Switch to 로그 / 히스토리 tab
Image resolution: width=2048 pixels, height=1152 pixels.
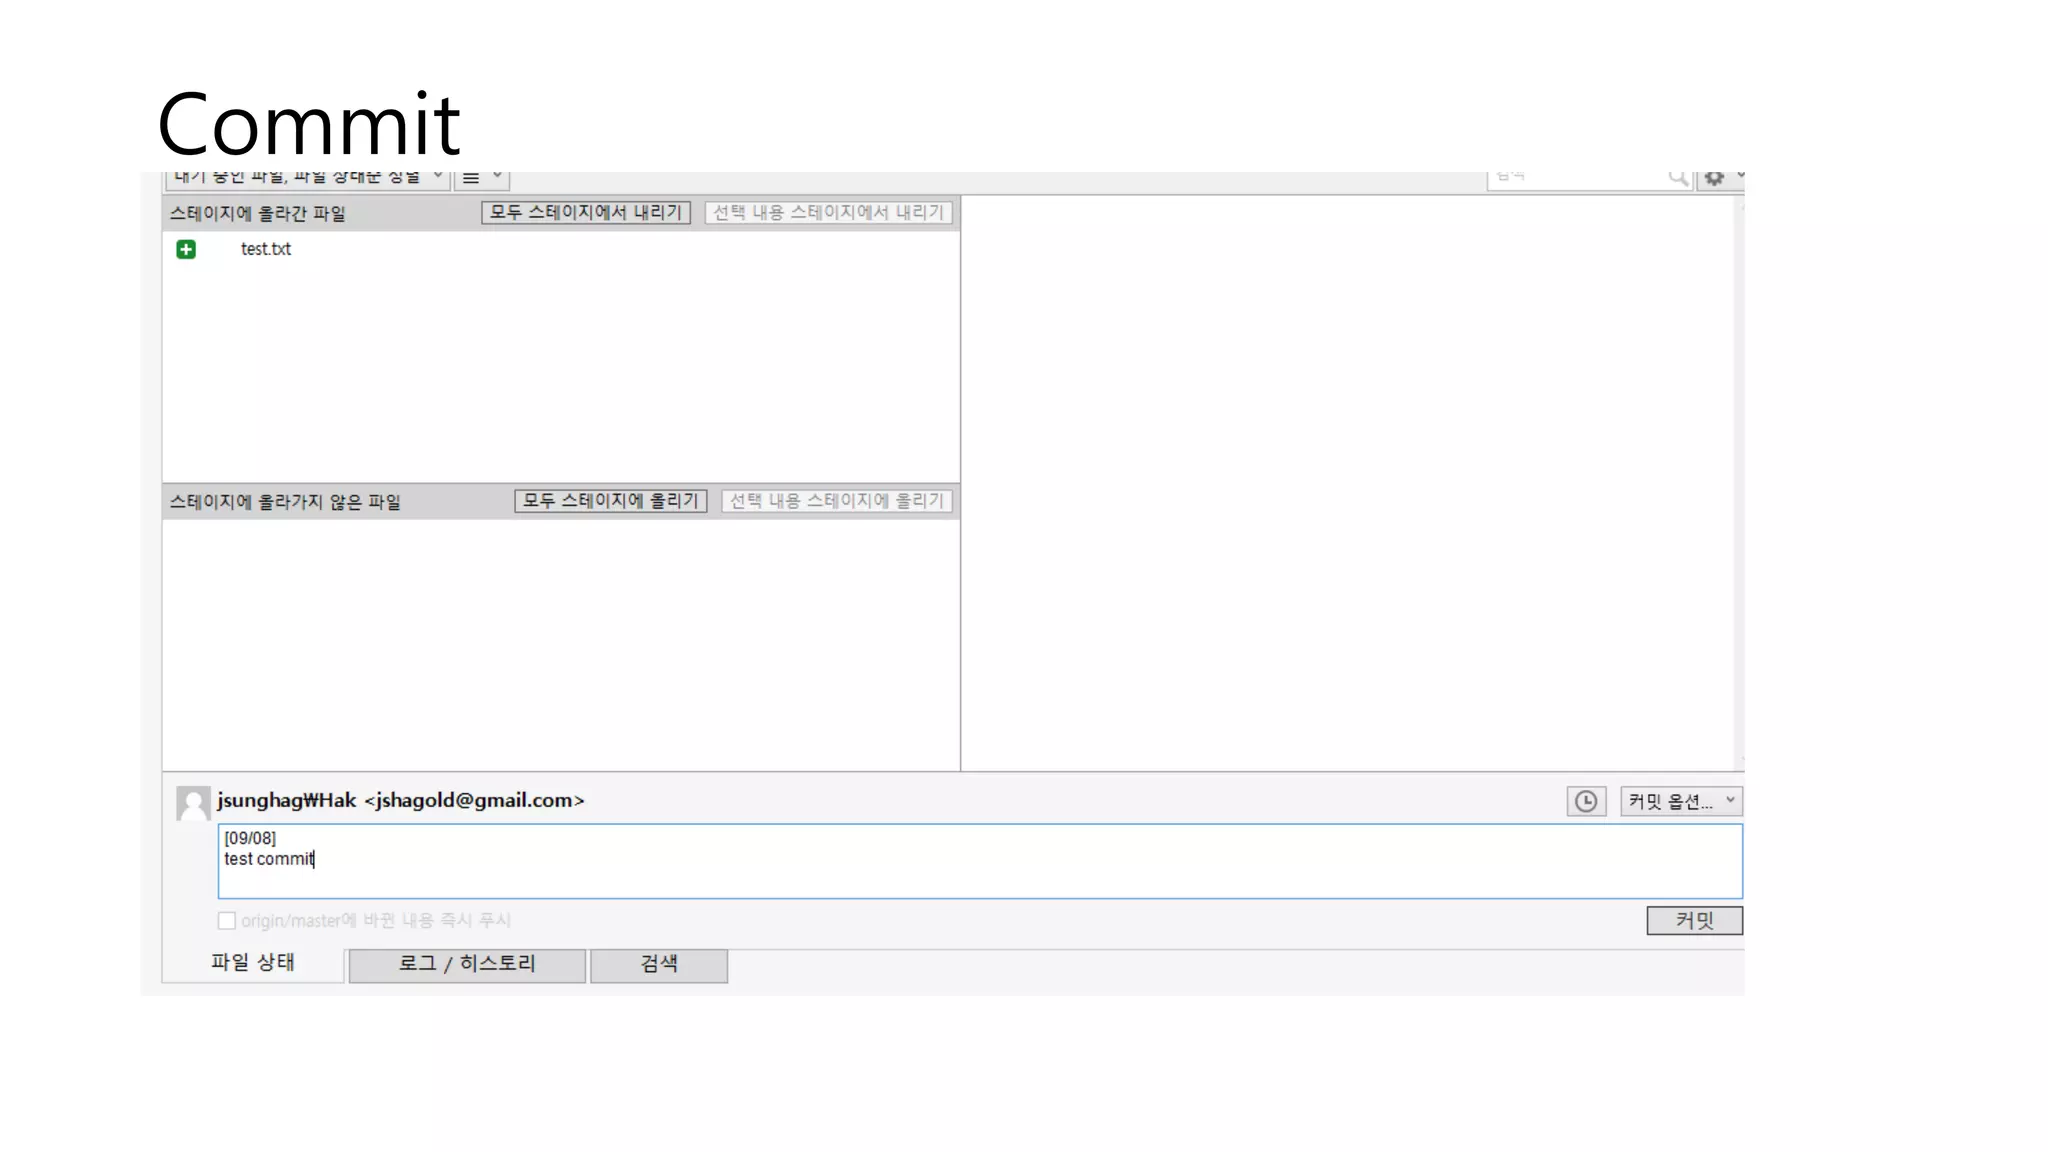point(466,964)
